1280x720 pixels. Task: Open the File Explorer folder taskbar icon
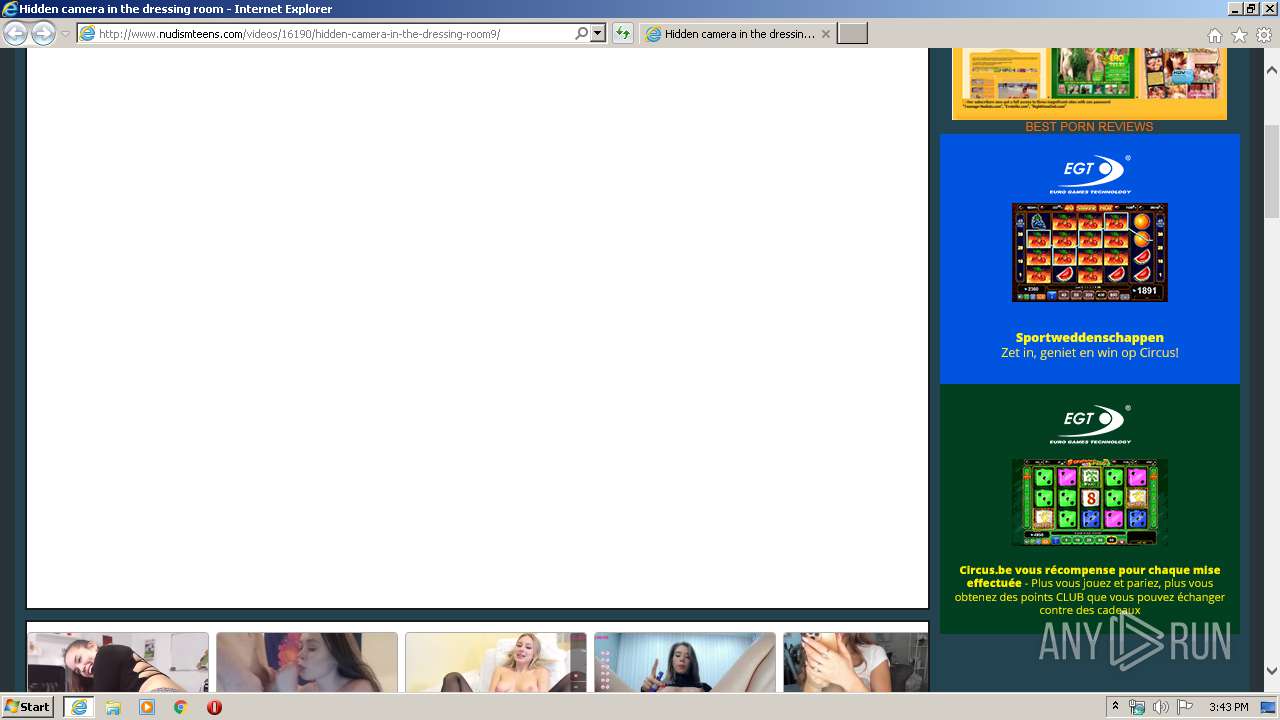113,707
